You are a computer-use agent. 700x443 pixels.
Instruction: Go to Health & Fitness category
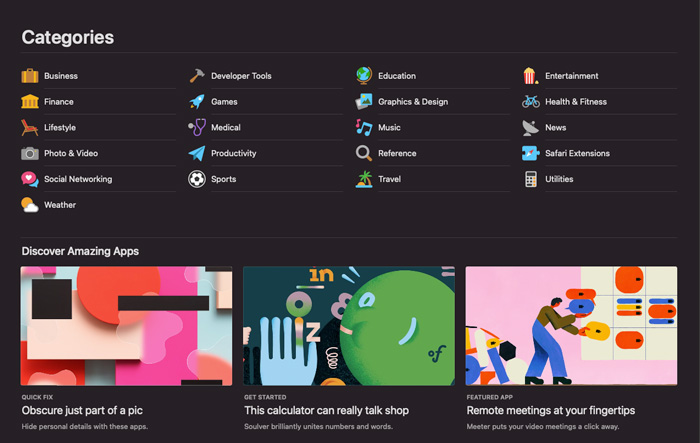pyautogui.click(x=575, y=102)
